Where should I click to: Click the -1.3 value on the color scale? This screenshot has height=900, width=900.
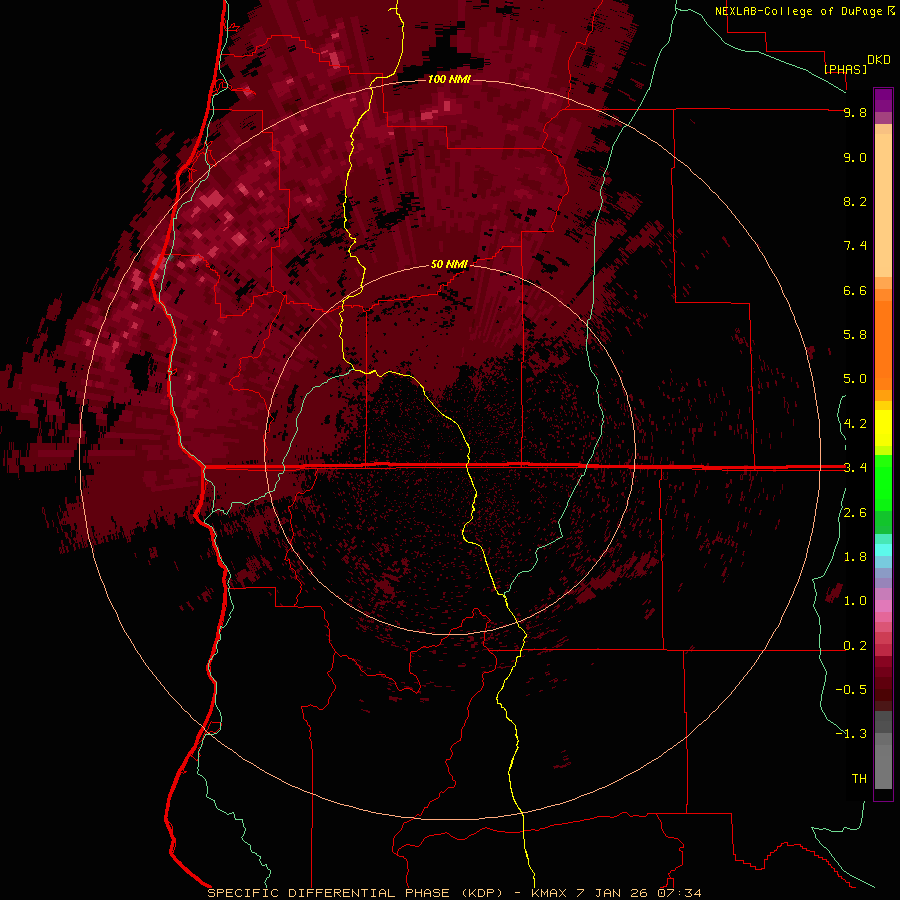pyautogui.click(x=851, y=734)
